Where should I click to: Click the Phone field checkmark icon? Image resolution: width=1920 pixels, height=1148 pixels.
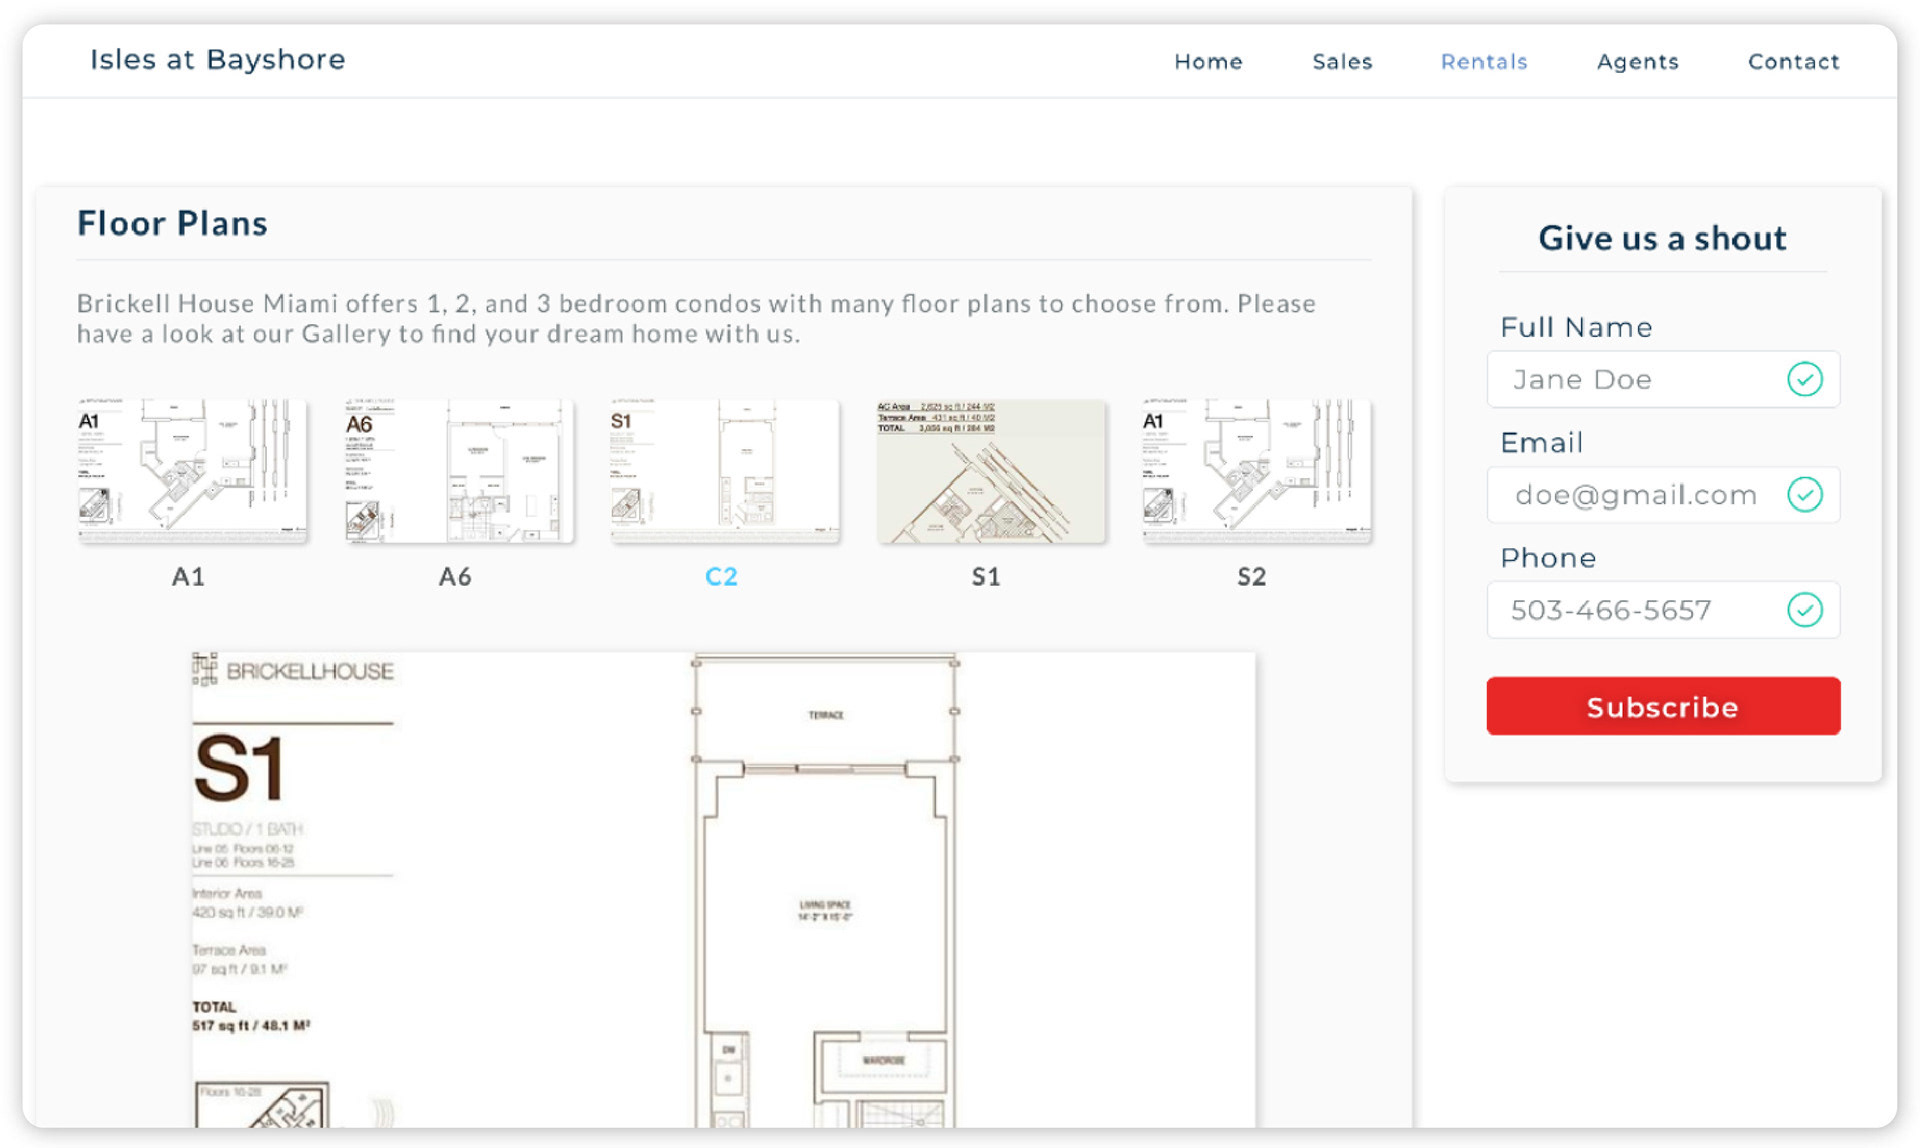click(1804, 610)
